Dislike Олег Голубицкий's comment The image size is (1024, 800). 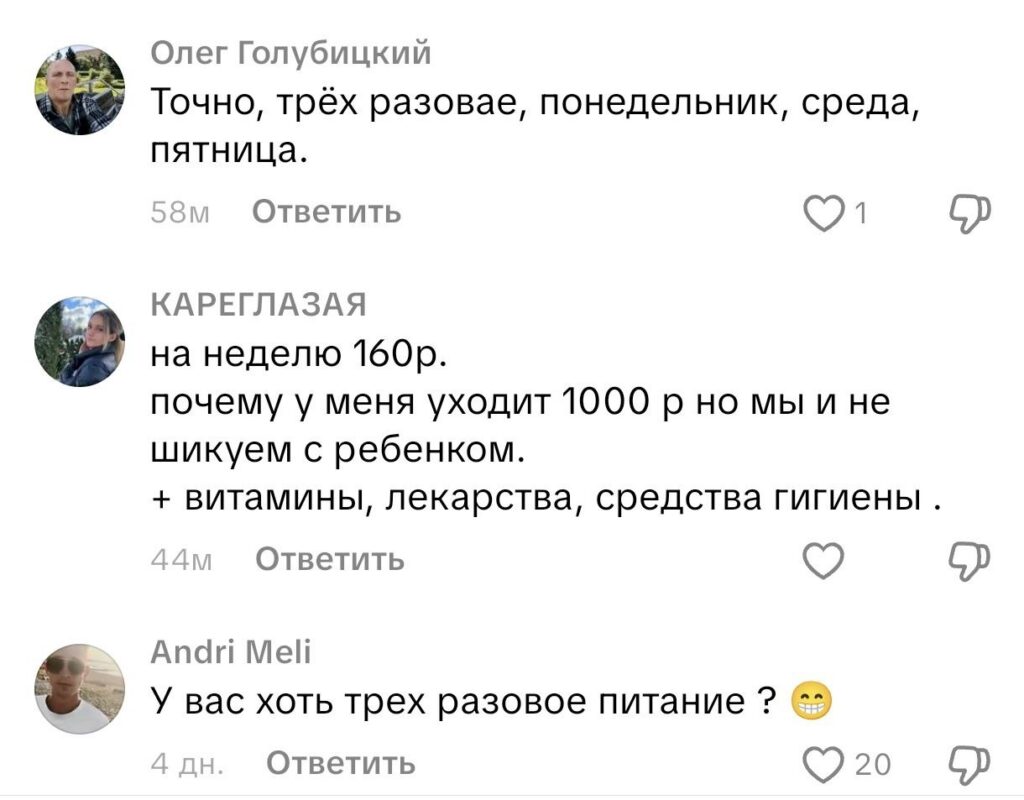[968, 213]
